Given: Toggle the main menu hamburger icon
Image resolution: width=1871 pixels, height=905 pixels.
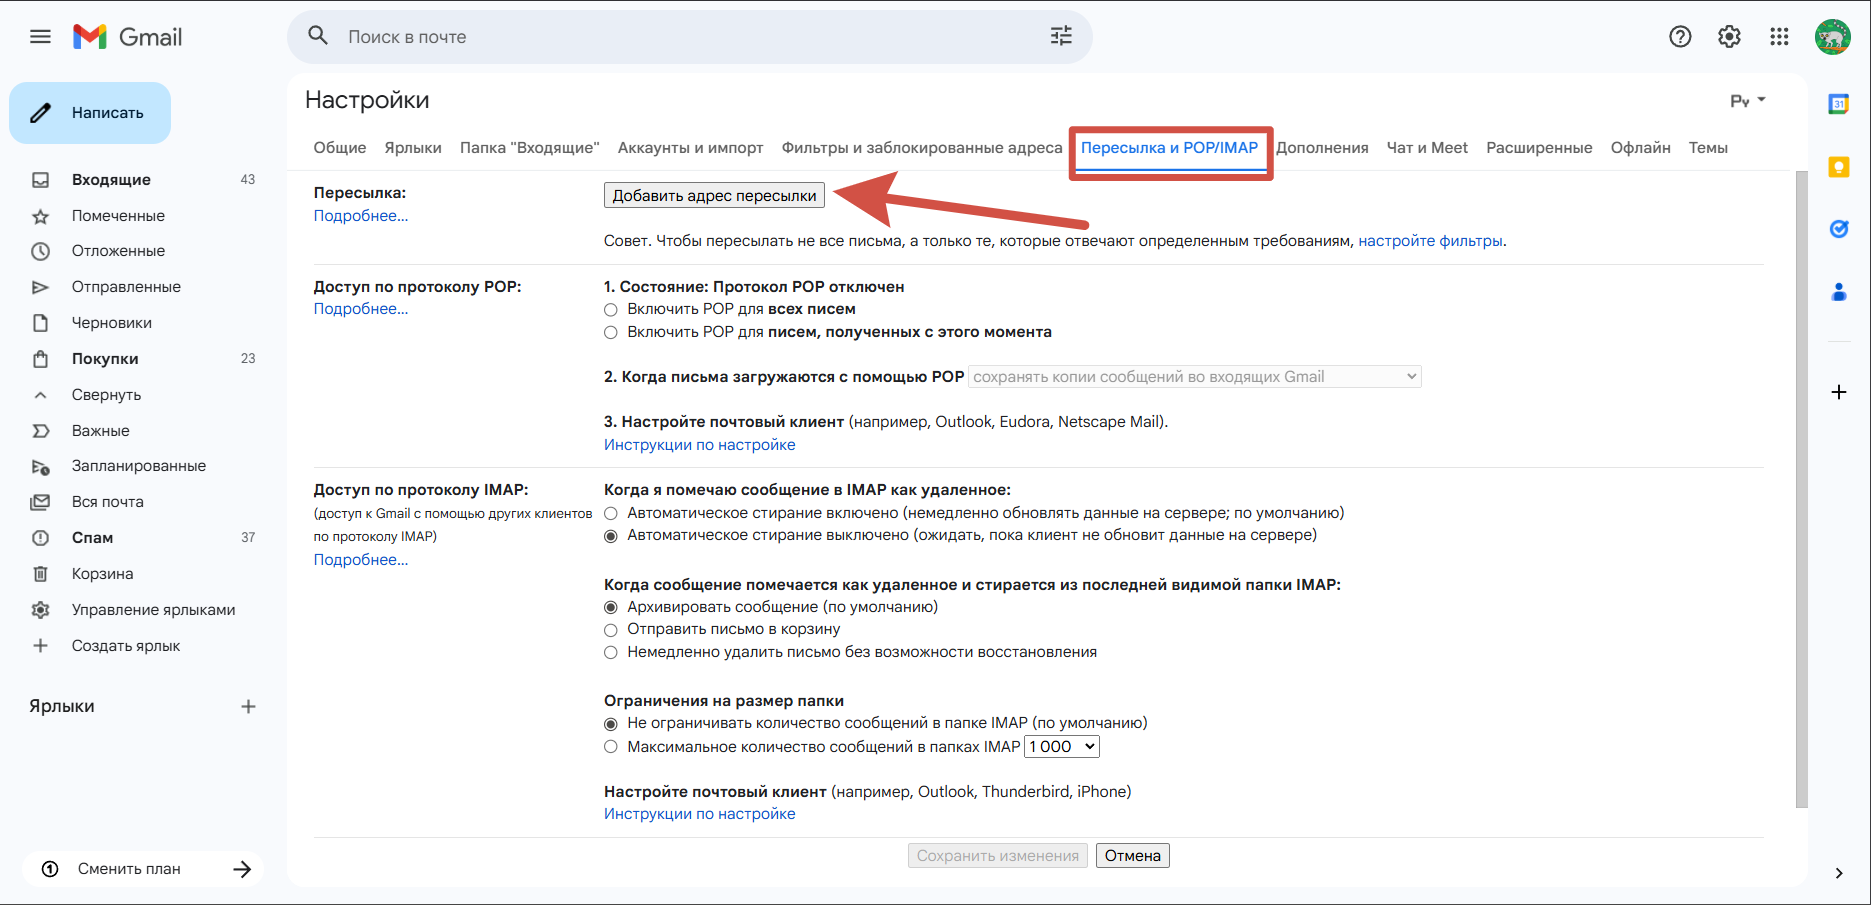Looking at the screenshot, I should 40,37.
